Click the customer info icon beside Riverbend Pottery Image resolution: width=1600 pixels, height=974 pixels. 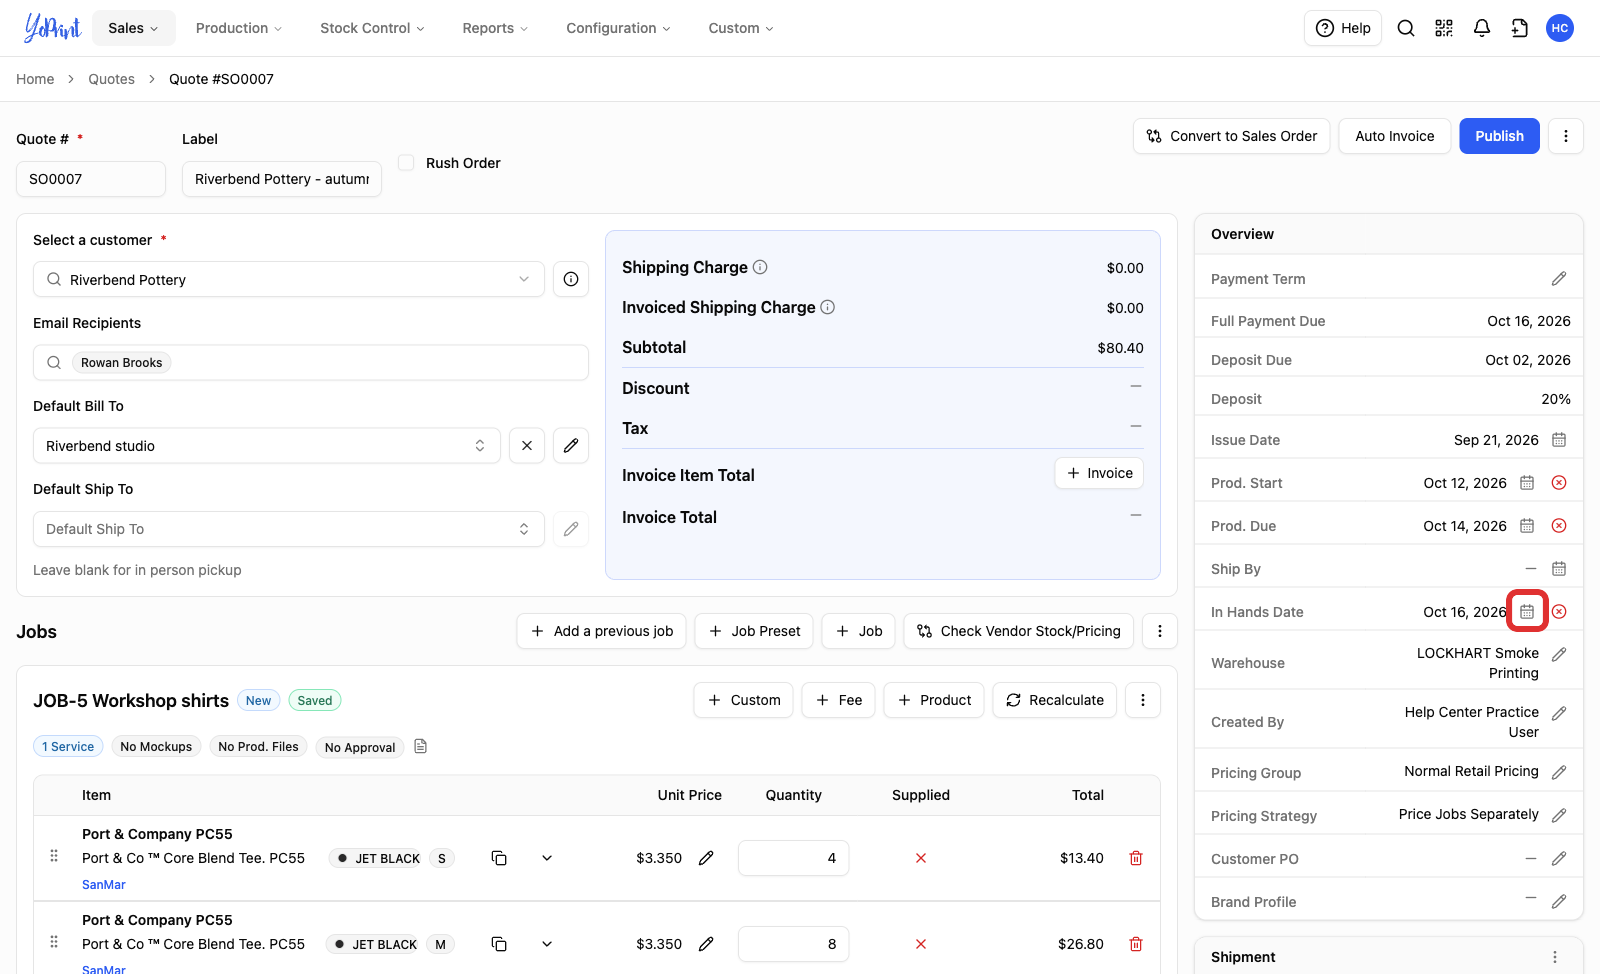(x=571, y=279)
